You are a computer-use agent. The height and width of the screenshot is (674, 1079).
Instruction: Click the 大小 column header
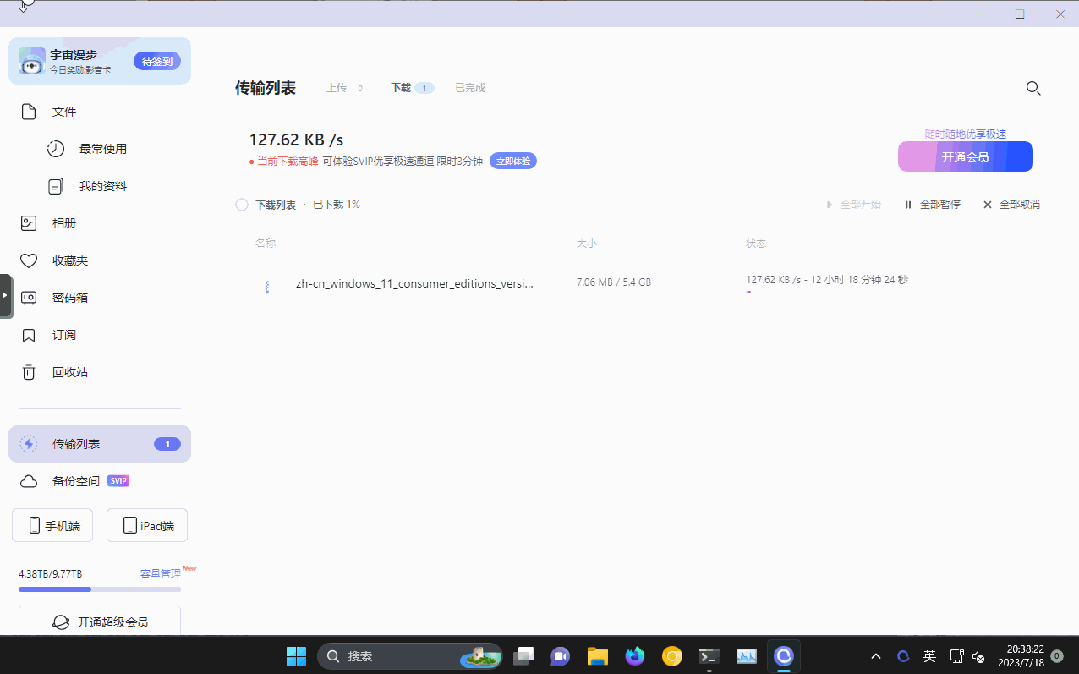tap(587, 243)
